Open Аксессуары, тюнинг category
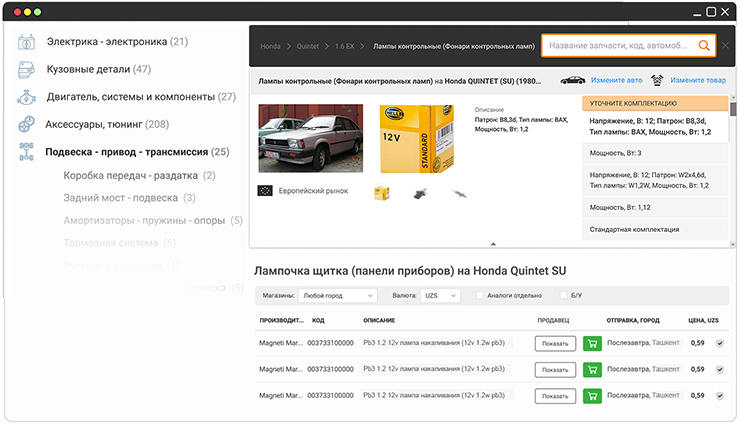This screenshot has width=740, height=430. [x=107, y=124]
